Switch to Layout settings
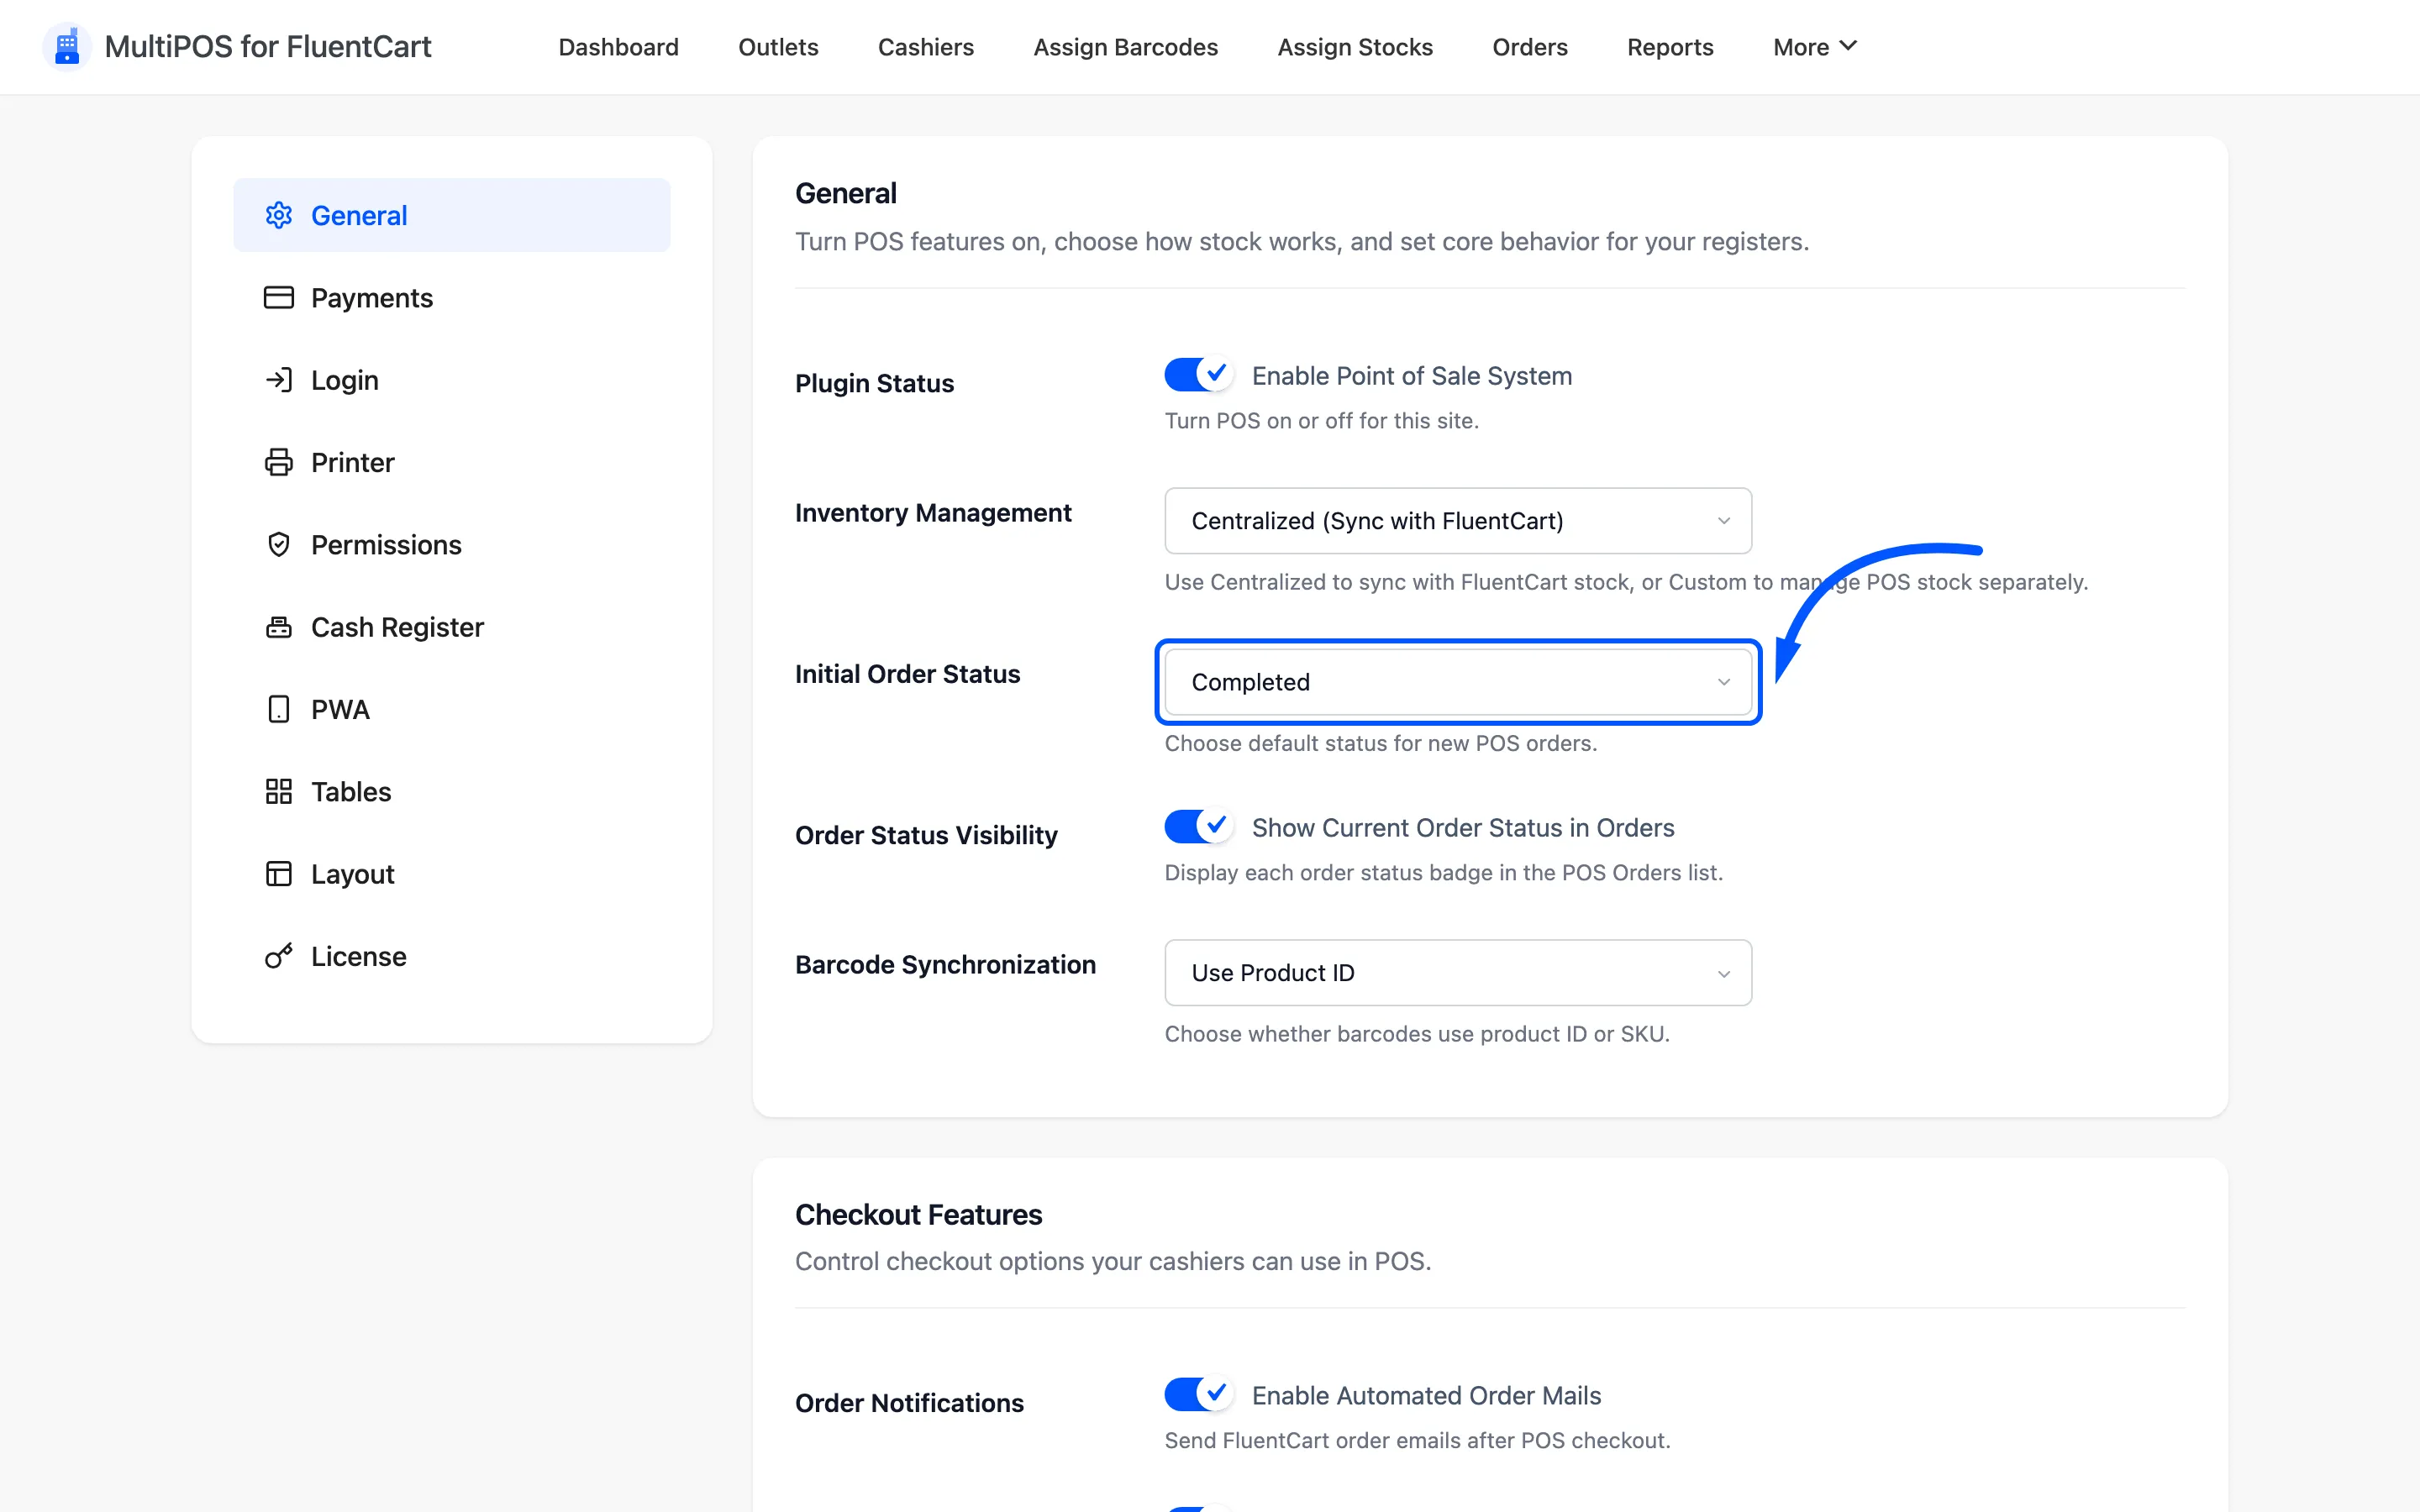The height and width of the screenshot is (1512, 2420). 452,874
